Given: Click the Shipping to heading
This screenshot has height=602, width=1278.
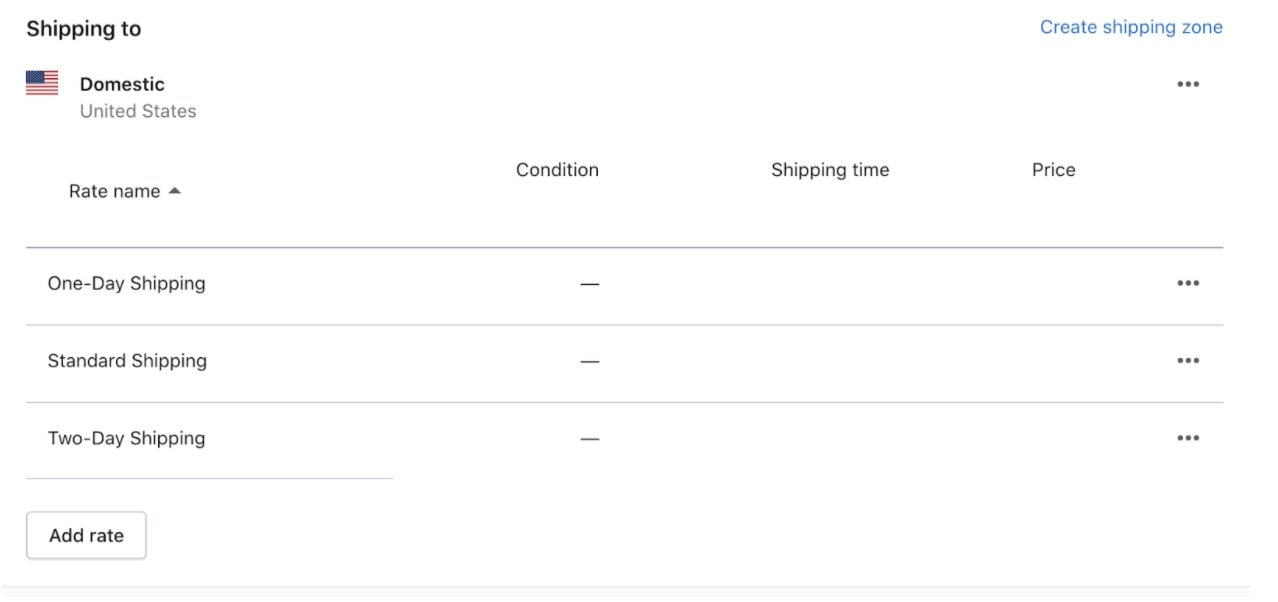Looking at the screenshot, I should pos(84,28).
